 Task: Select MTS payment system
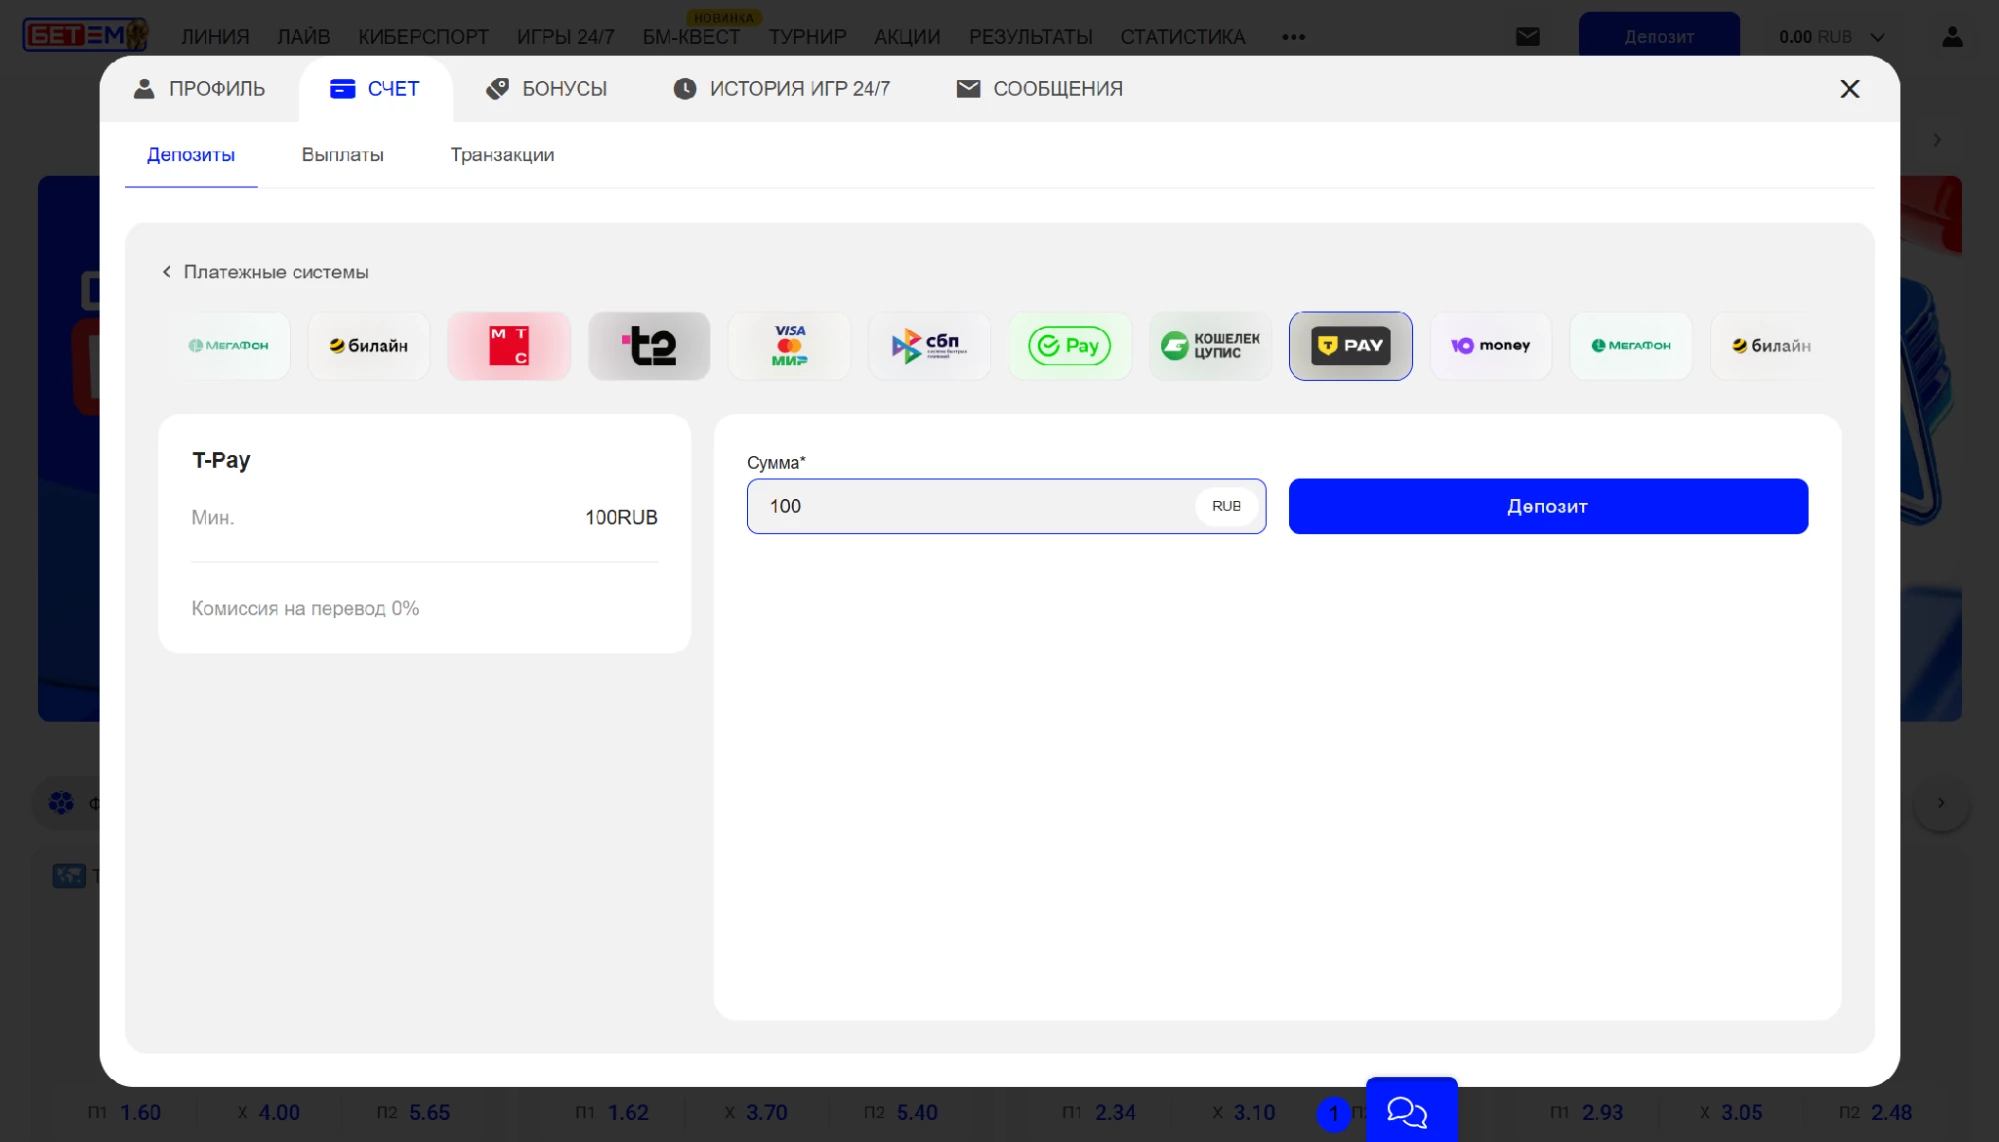click(x=509, y=346)
